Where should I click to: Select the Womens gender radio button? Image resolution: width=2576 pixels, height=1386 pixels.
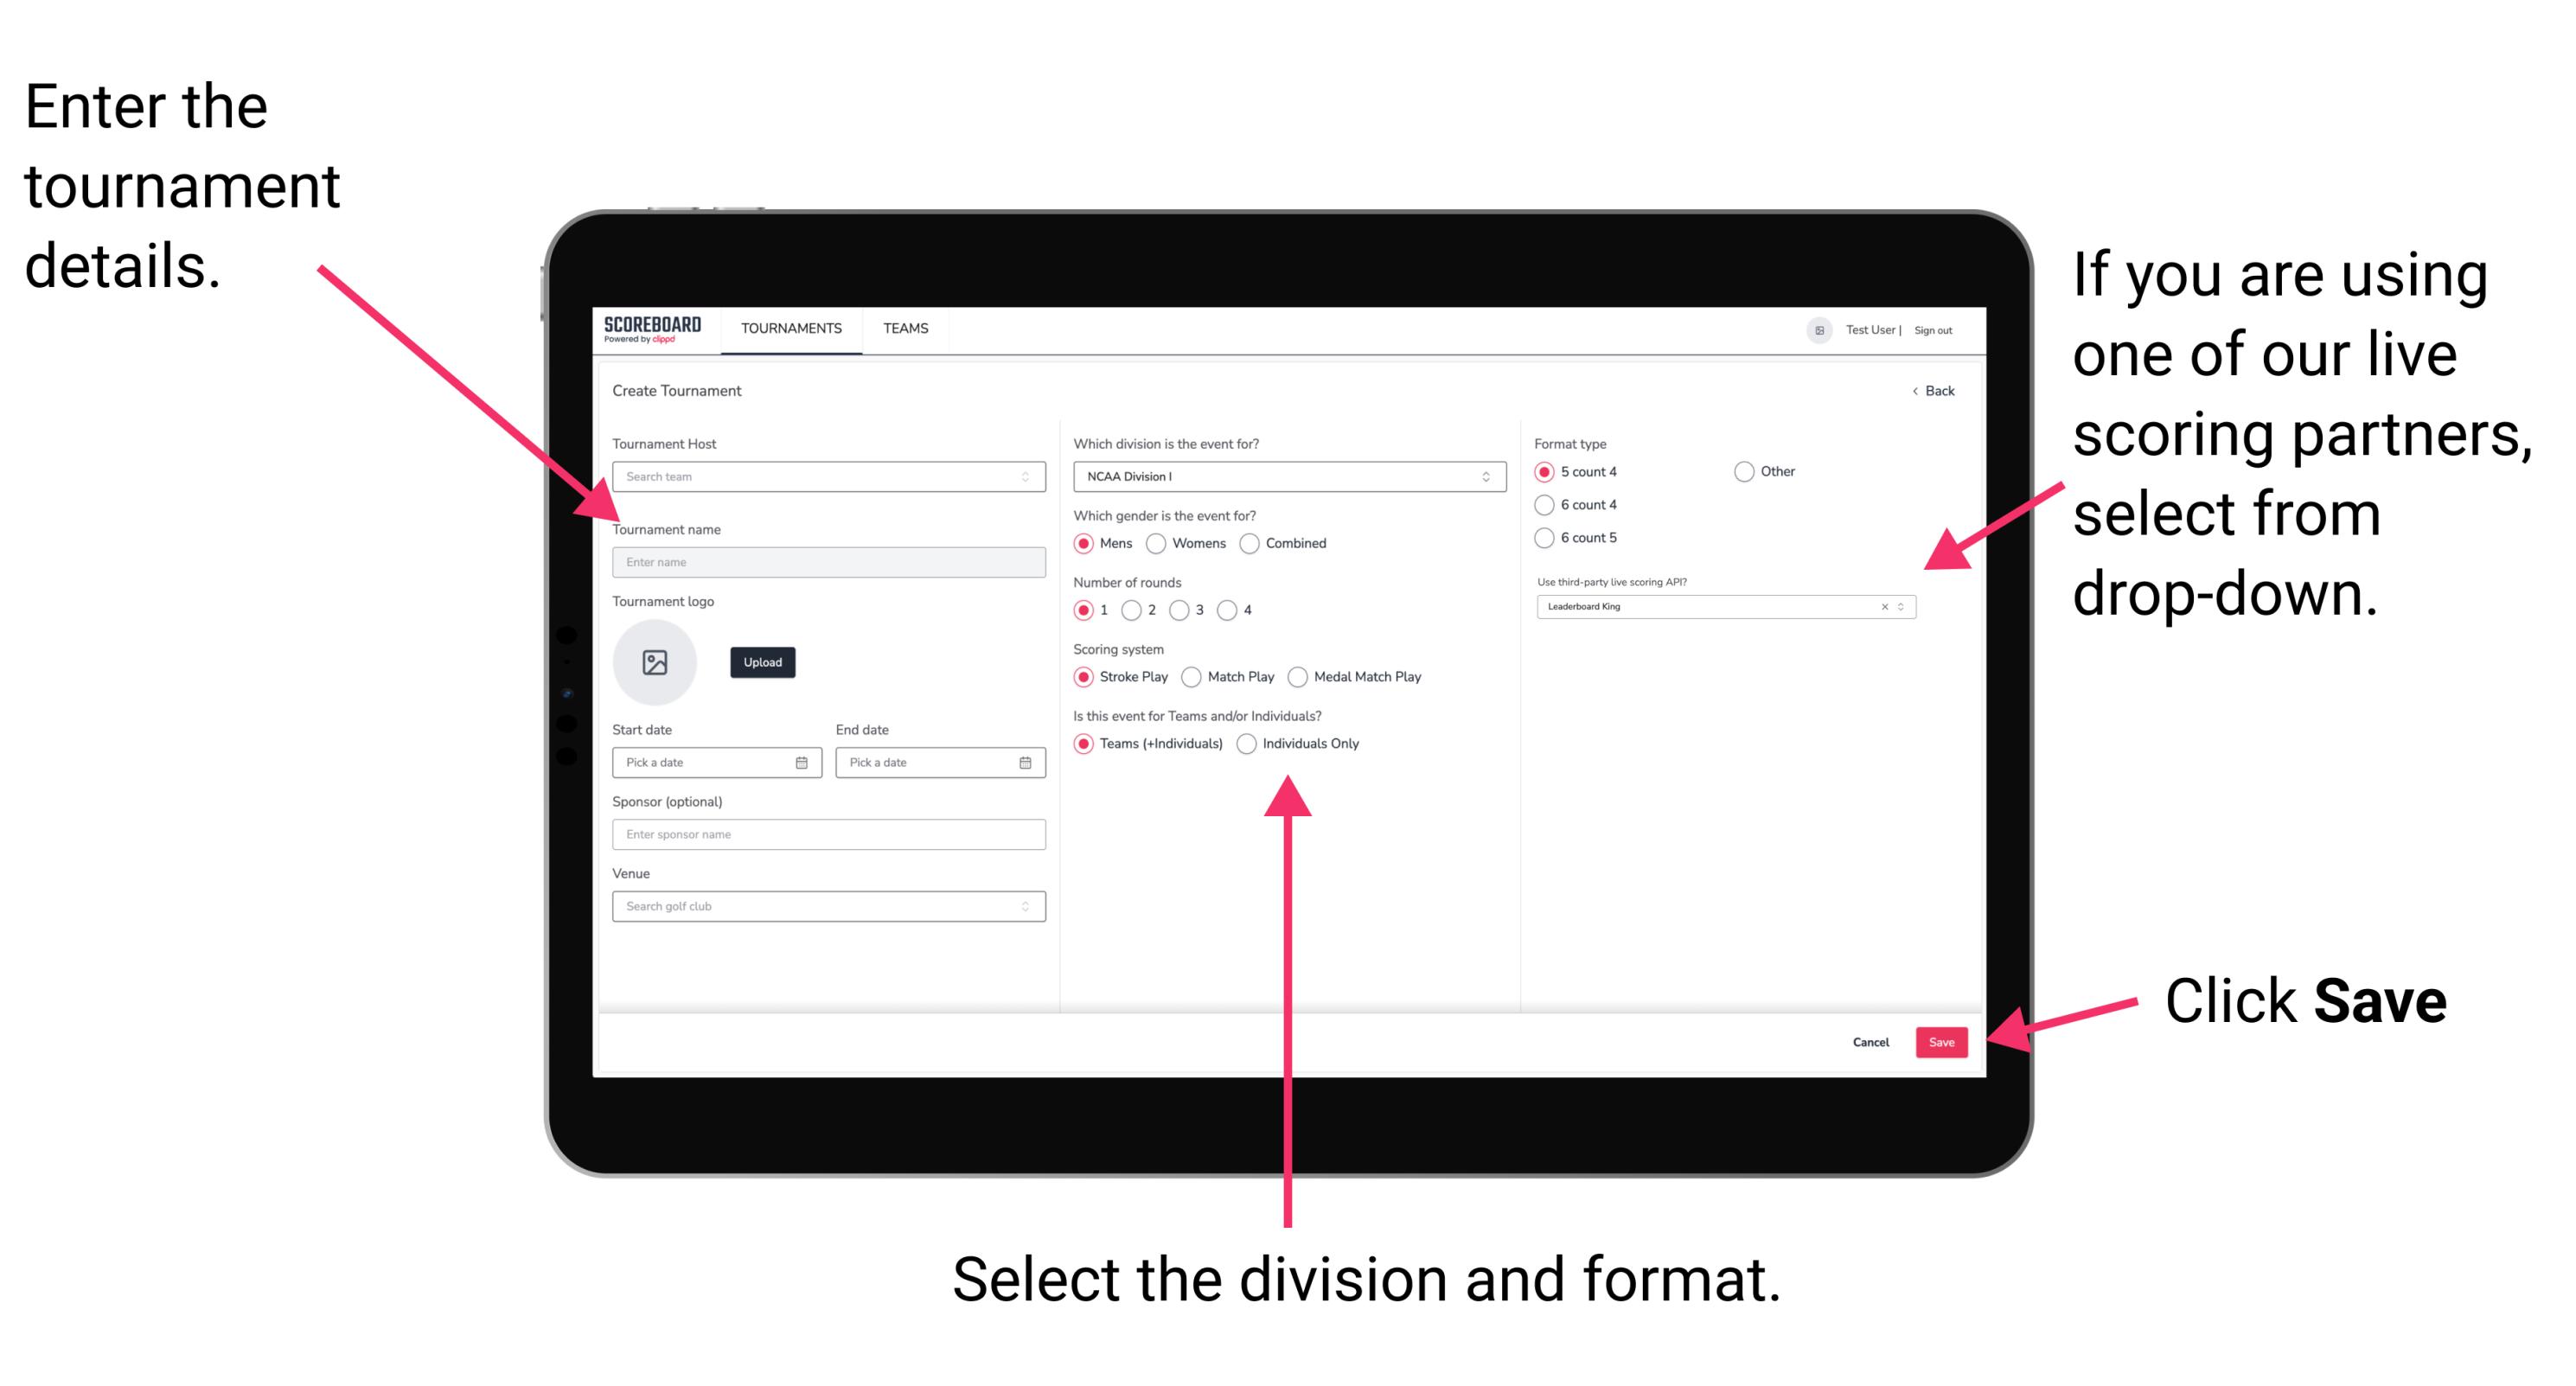click(1159, 543)
